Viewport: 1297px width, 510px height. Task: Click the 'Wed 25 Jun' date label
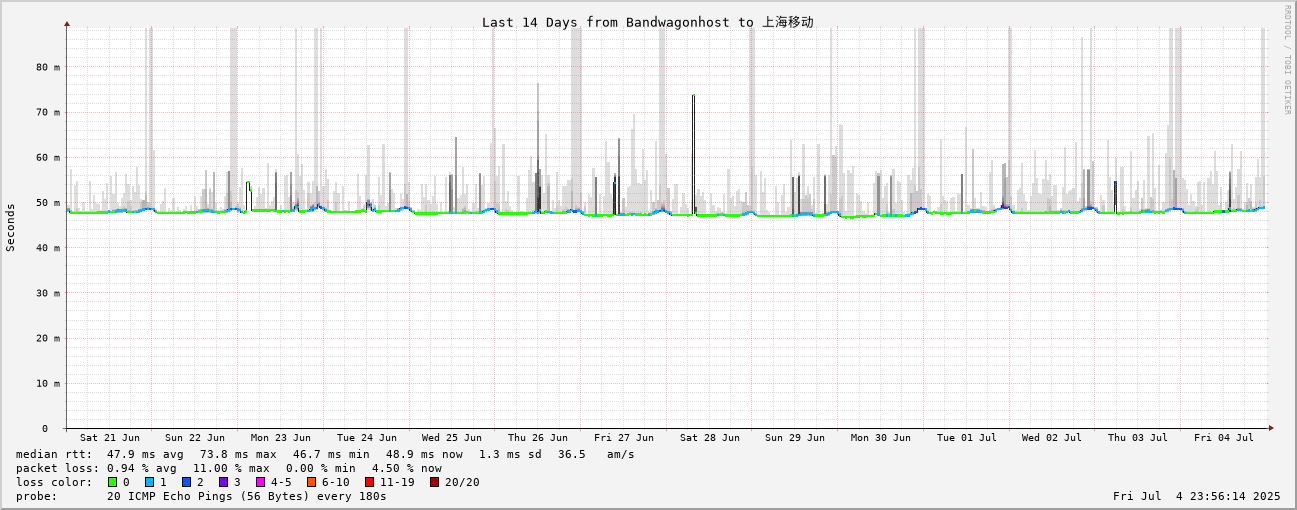pos(452,438)
